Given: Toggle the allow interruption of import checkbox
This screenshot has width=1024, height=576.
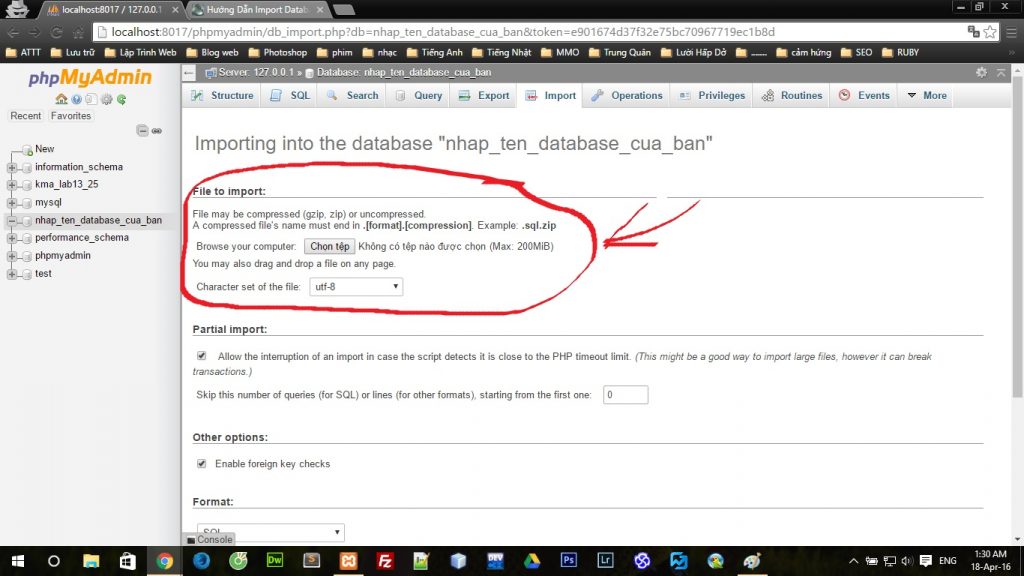Looking at the screenshot, I should [x=202, y=356].
